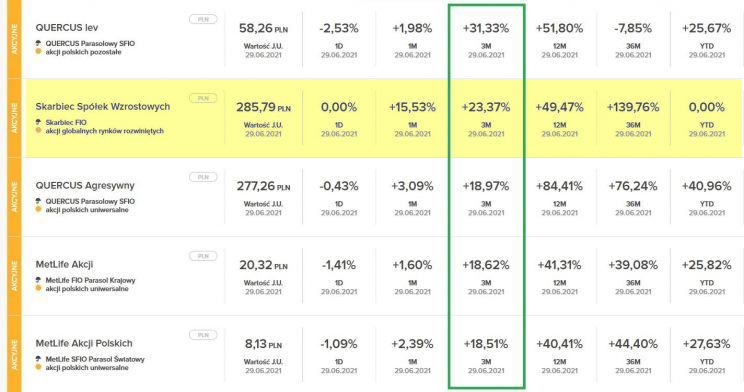This screenshot has width=744, height=392.
Task: Open the QUERCUS lev fund link
Action: point(66,28)
